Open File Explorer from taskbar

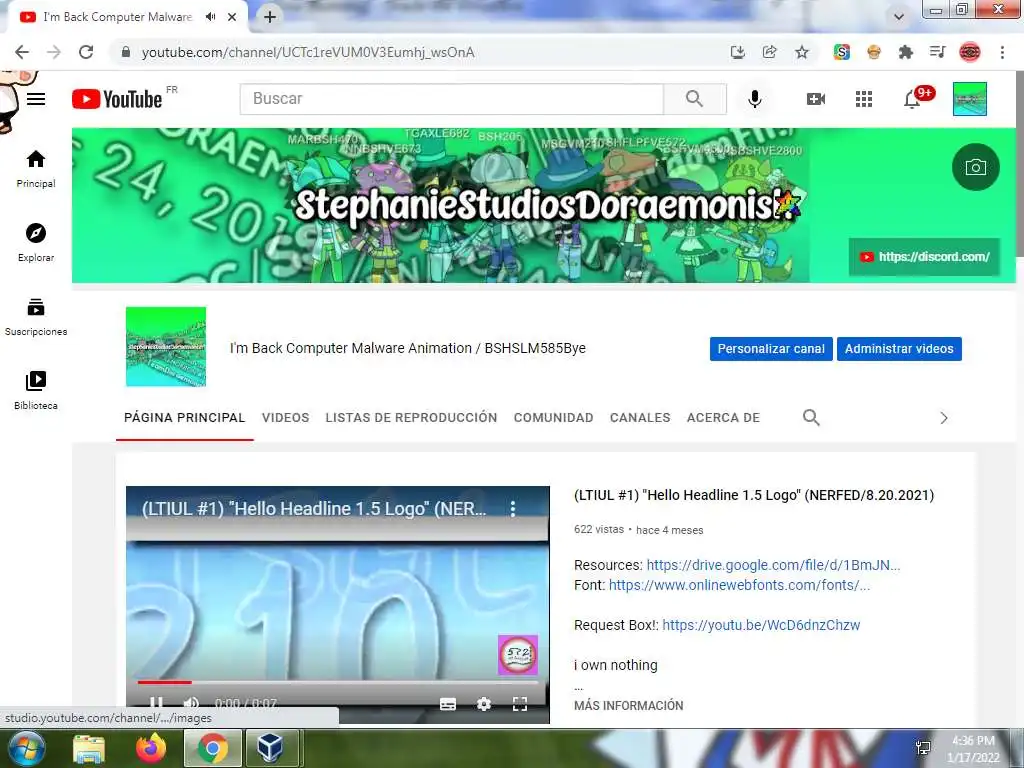89,749
